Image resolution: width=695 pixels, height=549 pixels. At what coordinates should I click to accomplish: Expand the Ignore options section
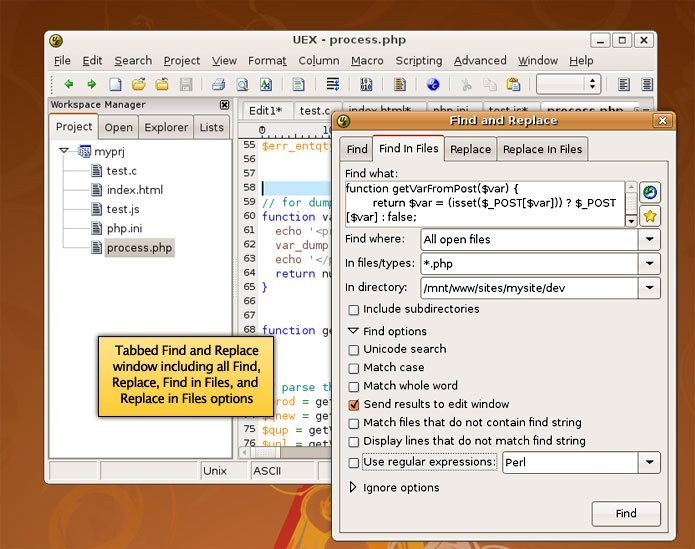(x=353, y=488)
